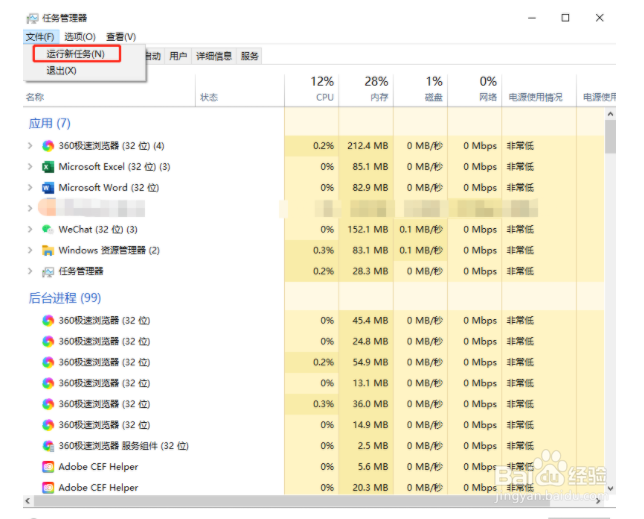The image size is (644, 519).
Task: Expand the Microsoft Excel (3) group
Action: [x=30, y=167]
